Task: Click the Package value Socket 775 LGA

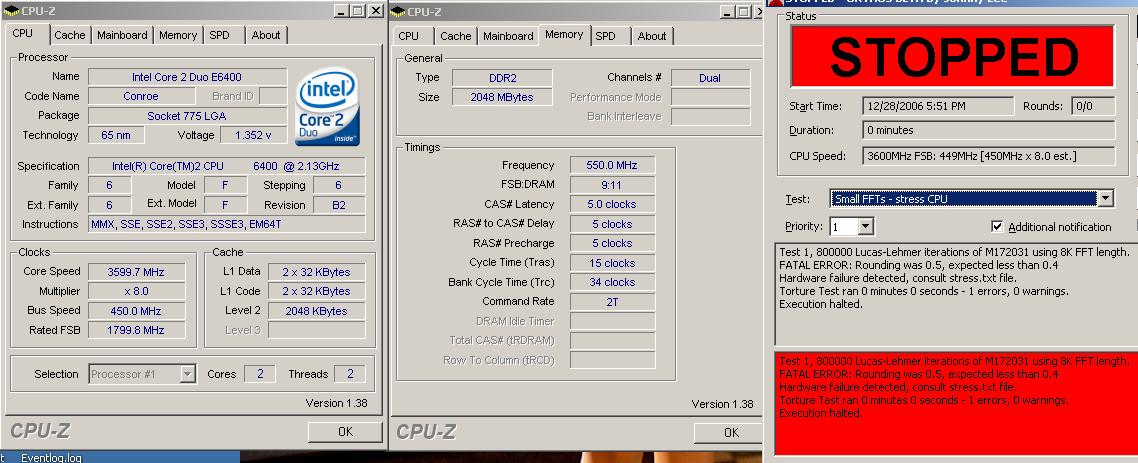Action: (187, 116)
